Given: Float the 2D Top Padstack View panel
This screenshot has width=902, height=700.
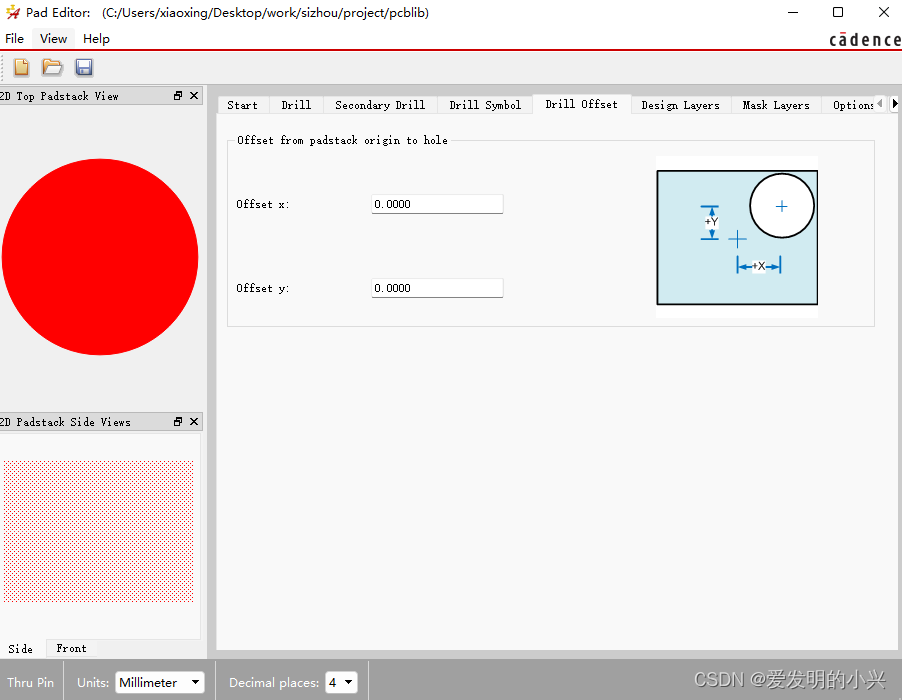Looking at the screenshot, I should 178,95.
